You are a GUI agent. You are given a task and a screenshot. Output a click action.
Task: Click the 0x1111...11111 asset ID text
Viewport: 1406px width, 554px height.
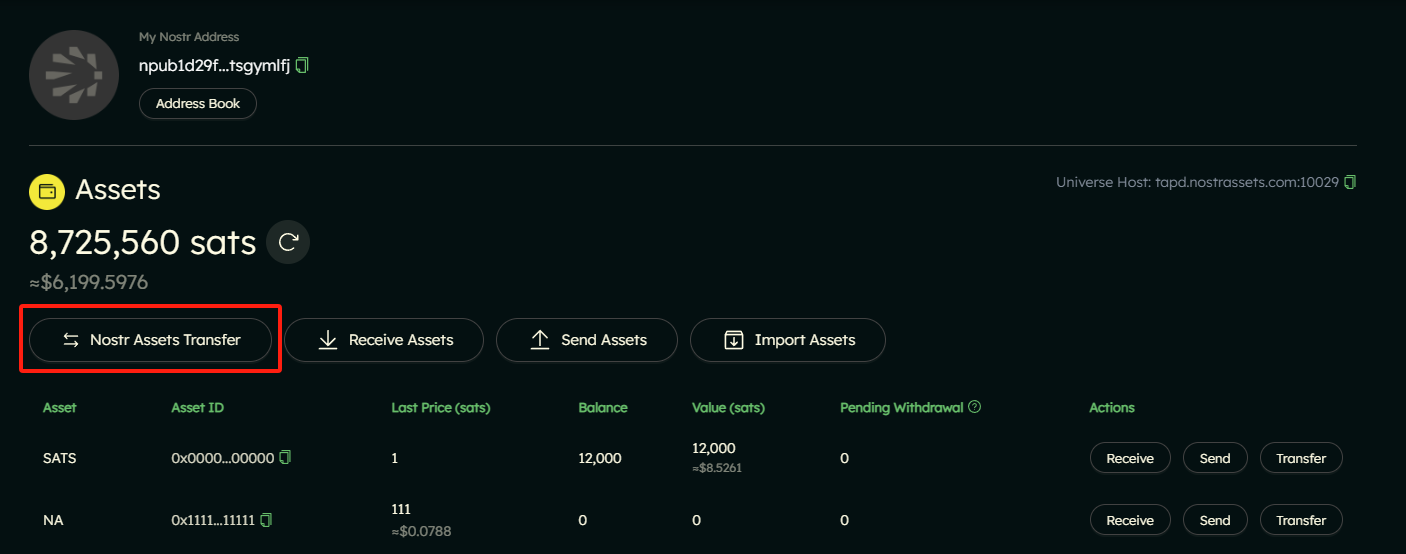(x=213, y=520)
